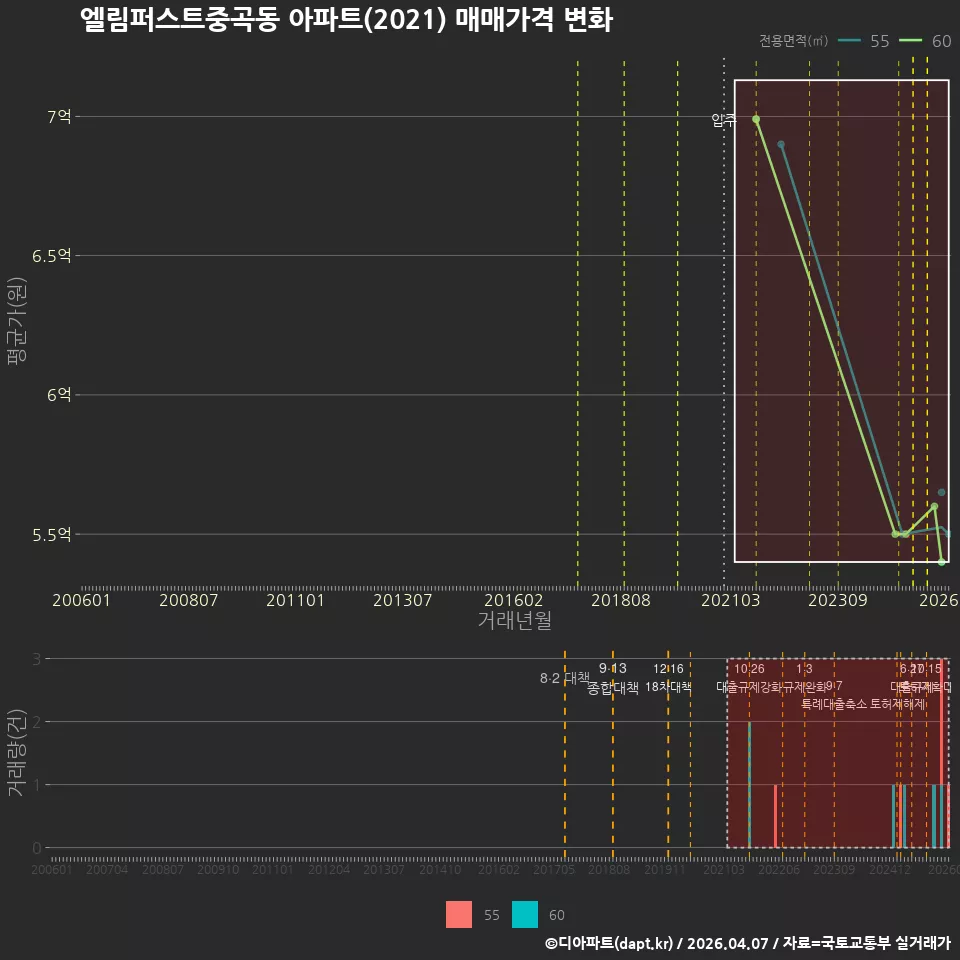The height and width of the screenshot is (960, 960).
Task: Click the 12·16 18차대책 policy marker label
Action: (x=668, y=678)
